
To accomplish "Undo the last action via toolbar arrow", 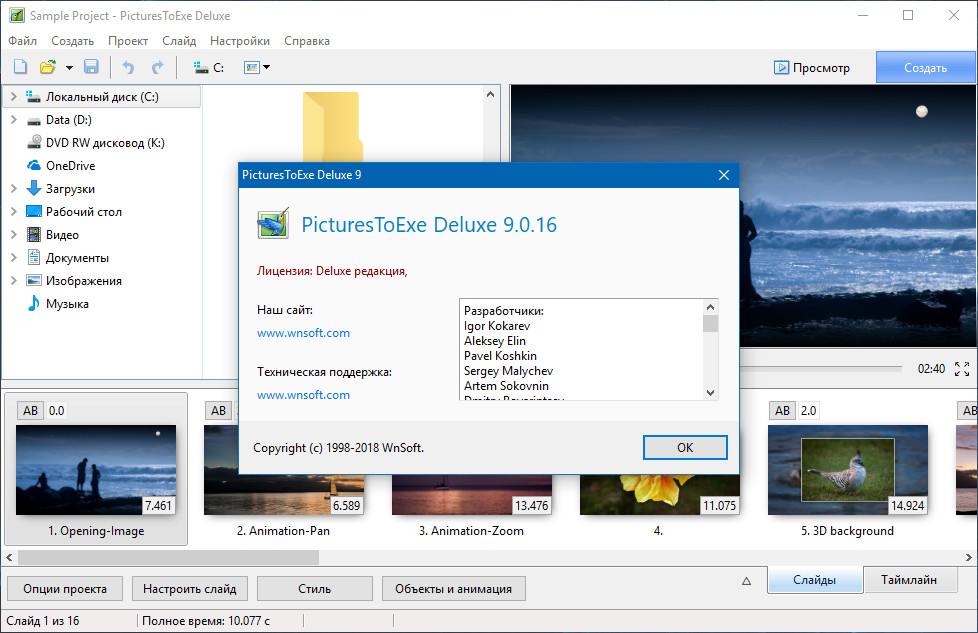I will (127, 67).
